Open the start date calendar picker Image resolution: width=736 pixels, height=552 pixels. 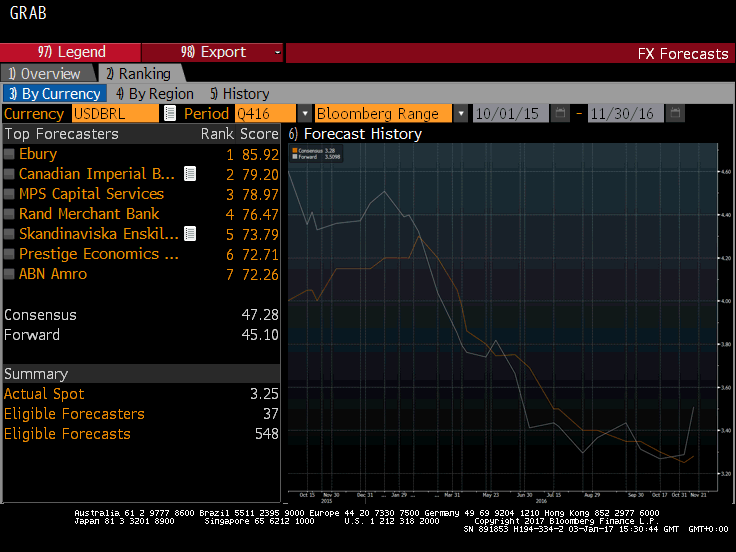(560, 113)
